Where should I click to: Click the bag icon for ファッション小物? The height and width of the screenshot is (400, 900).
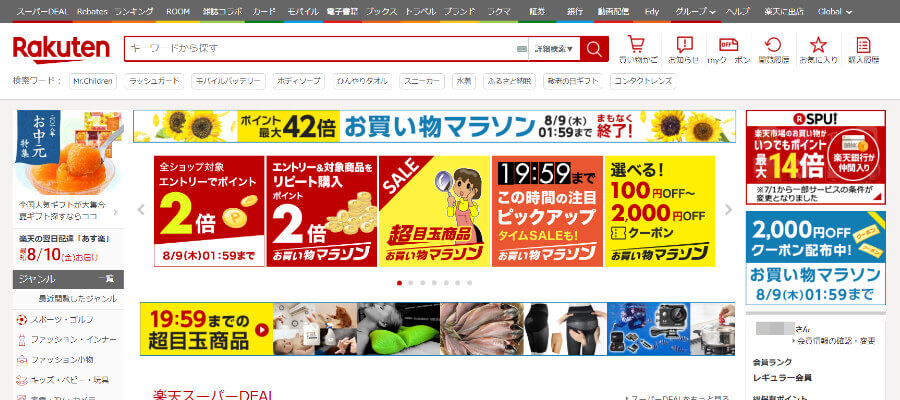(22, 360)
